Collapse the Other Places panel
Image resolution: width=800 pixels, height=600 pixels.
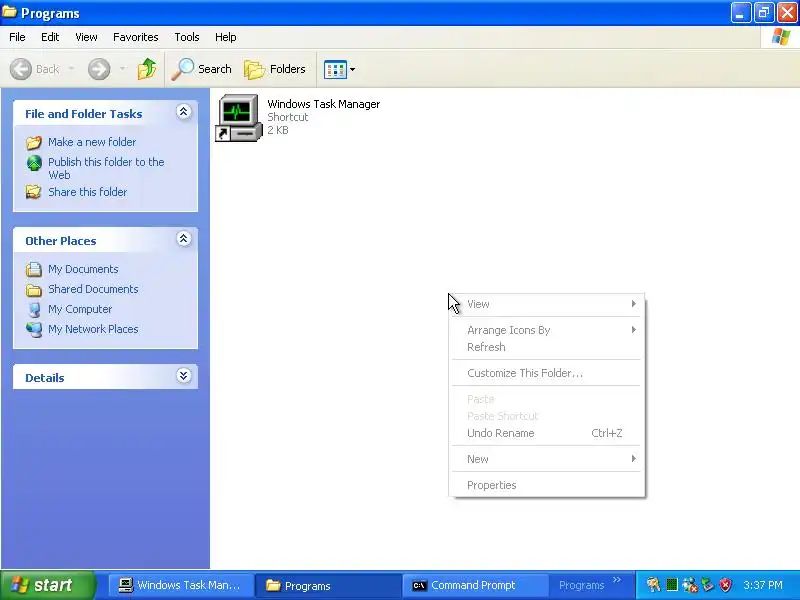183,239
